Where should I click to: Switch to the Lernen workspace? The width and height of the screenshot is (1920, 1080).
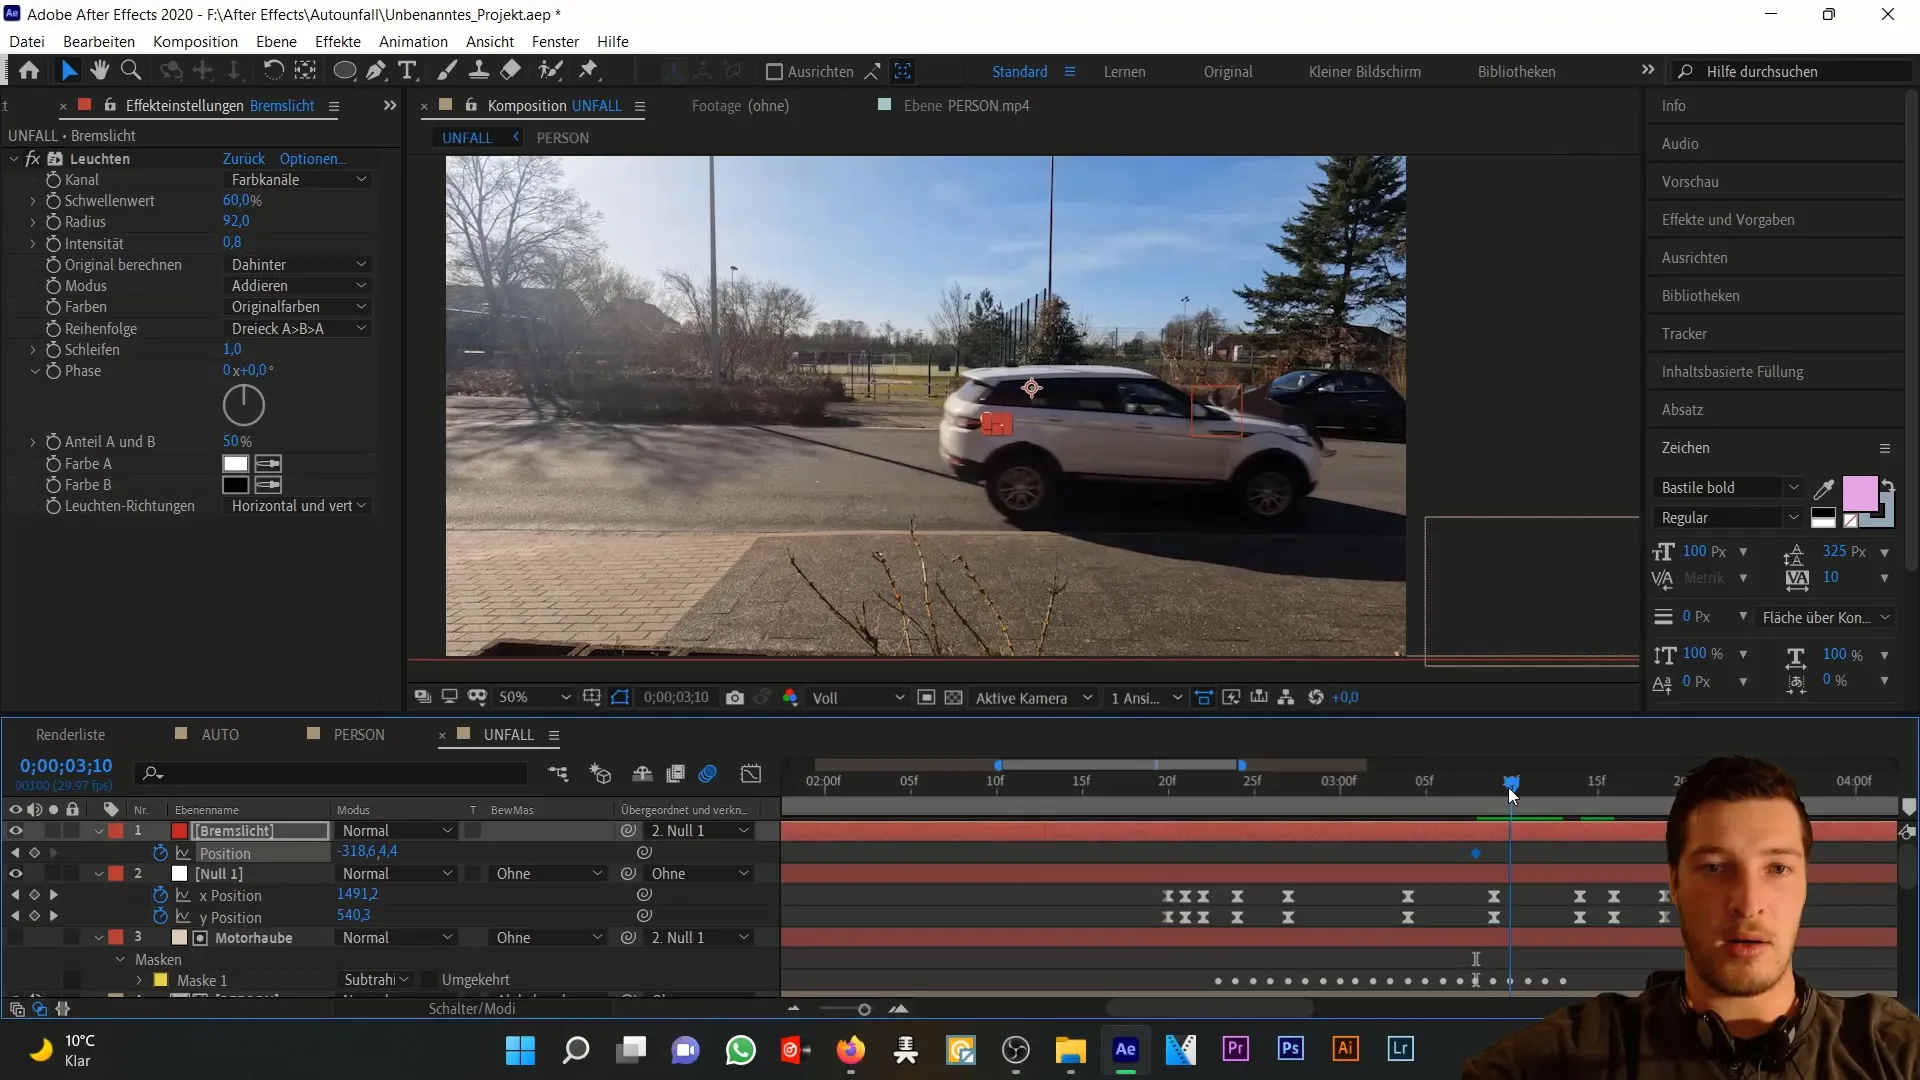(1125, 72)
